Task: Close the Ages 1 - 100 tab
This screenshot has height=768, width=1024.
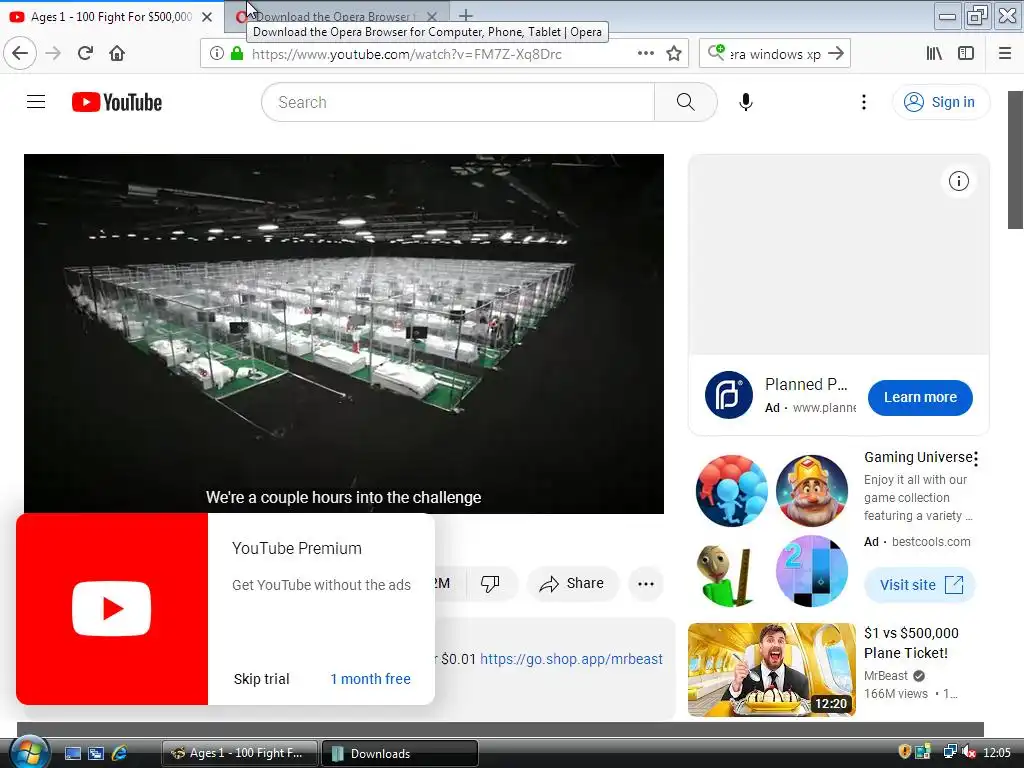Action: [207, 17]
